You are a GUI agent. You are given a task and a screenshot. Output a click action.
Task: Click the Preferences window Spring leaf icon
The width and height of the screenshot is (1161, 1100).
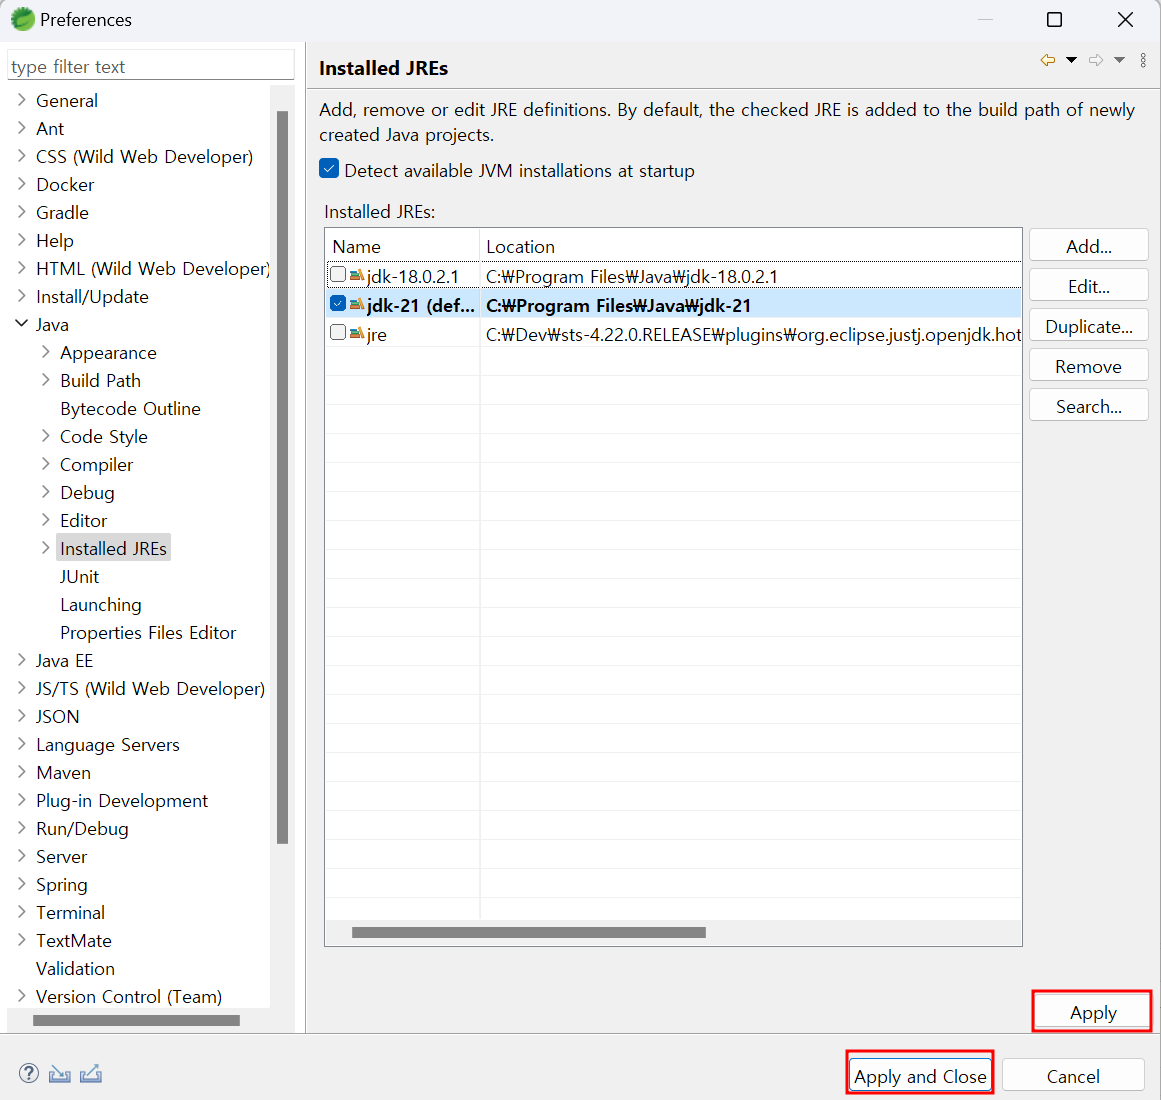[x=22, y=19]
